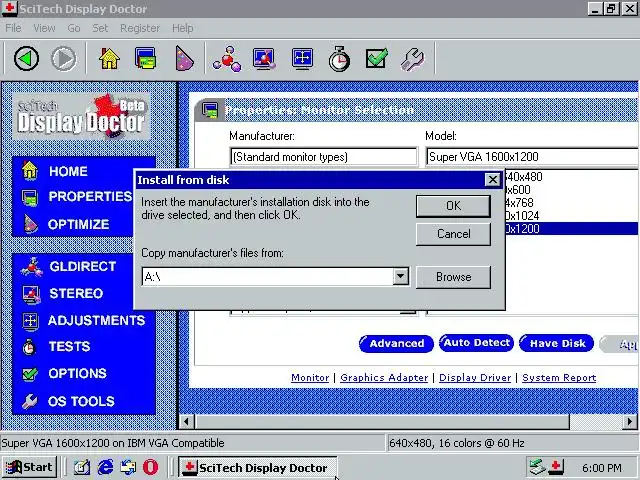Open Optimize via the wizard-hat toolbar icon

(184, 59)
